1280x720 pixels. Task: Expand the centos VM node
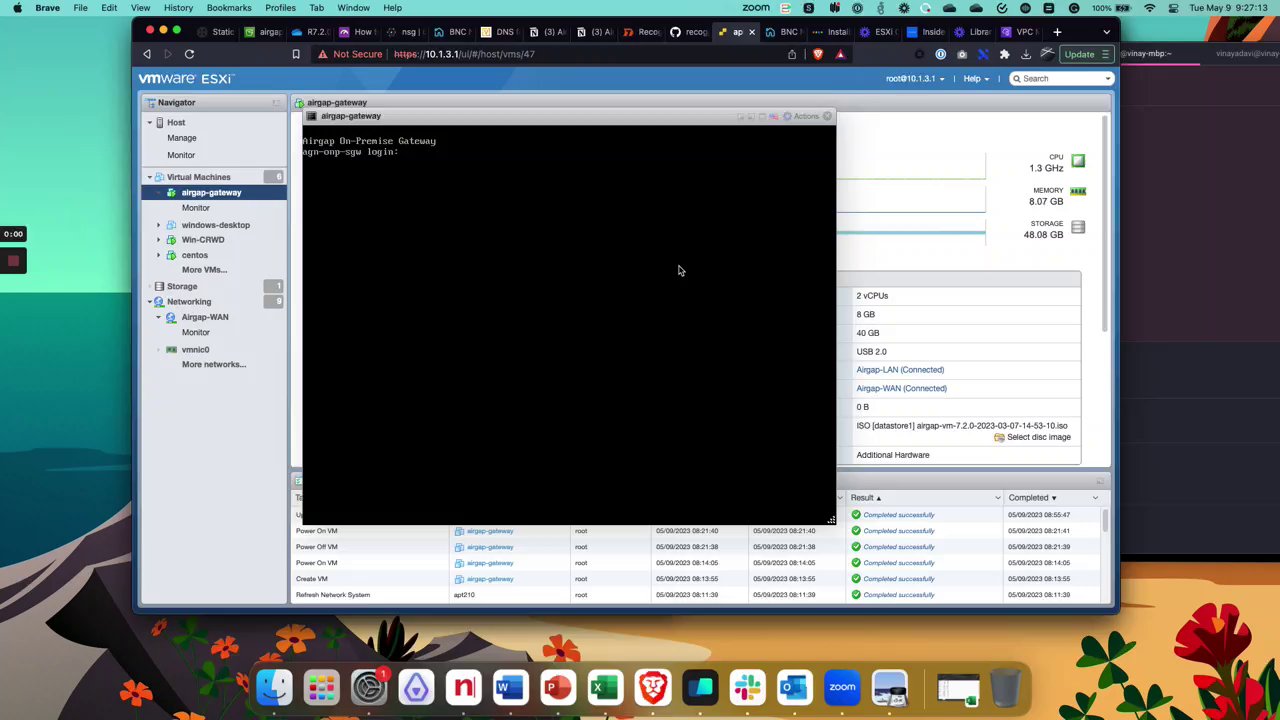(x=158, y=255)
